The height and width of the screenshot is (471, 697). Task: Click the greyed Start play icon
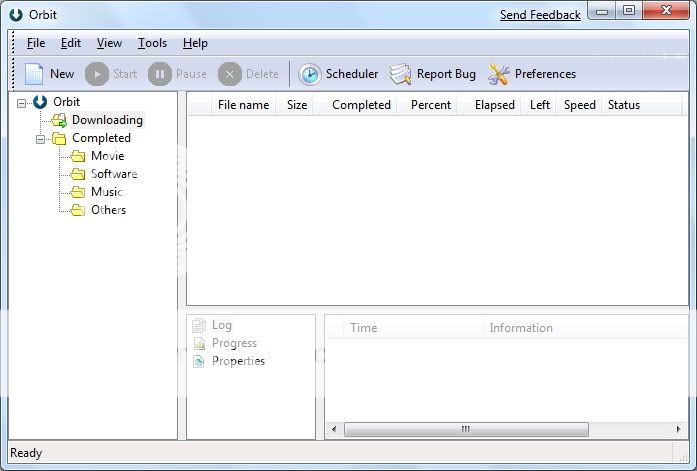tap(96, 74)
